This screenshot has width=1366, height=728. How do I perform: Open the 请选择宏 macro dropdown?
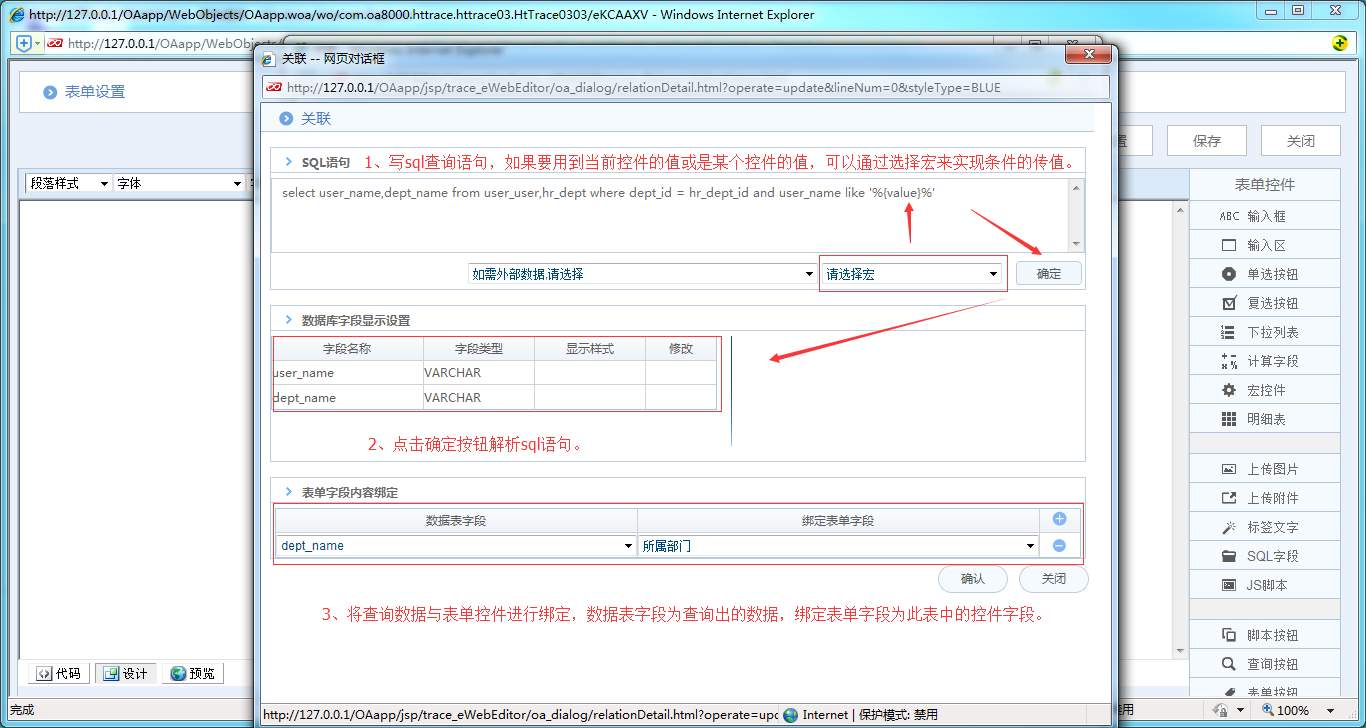[912, 274]
